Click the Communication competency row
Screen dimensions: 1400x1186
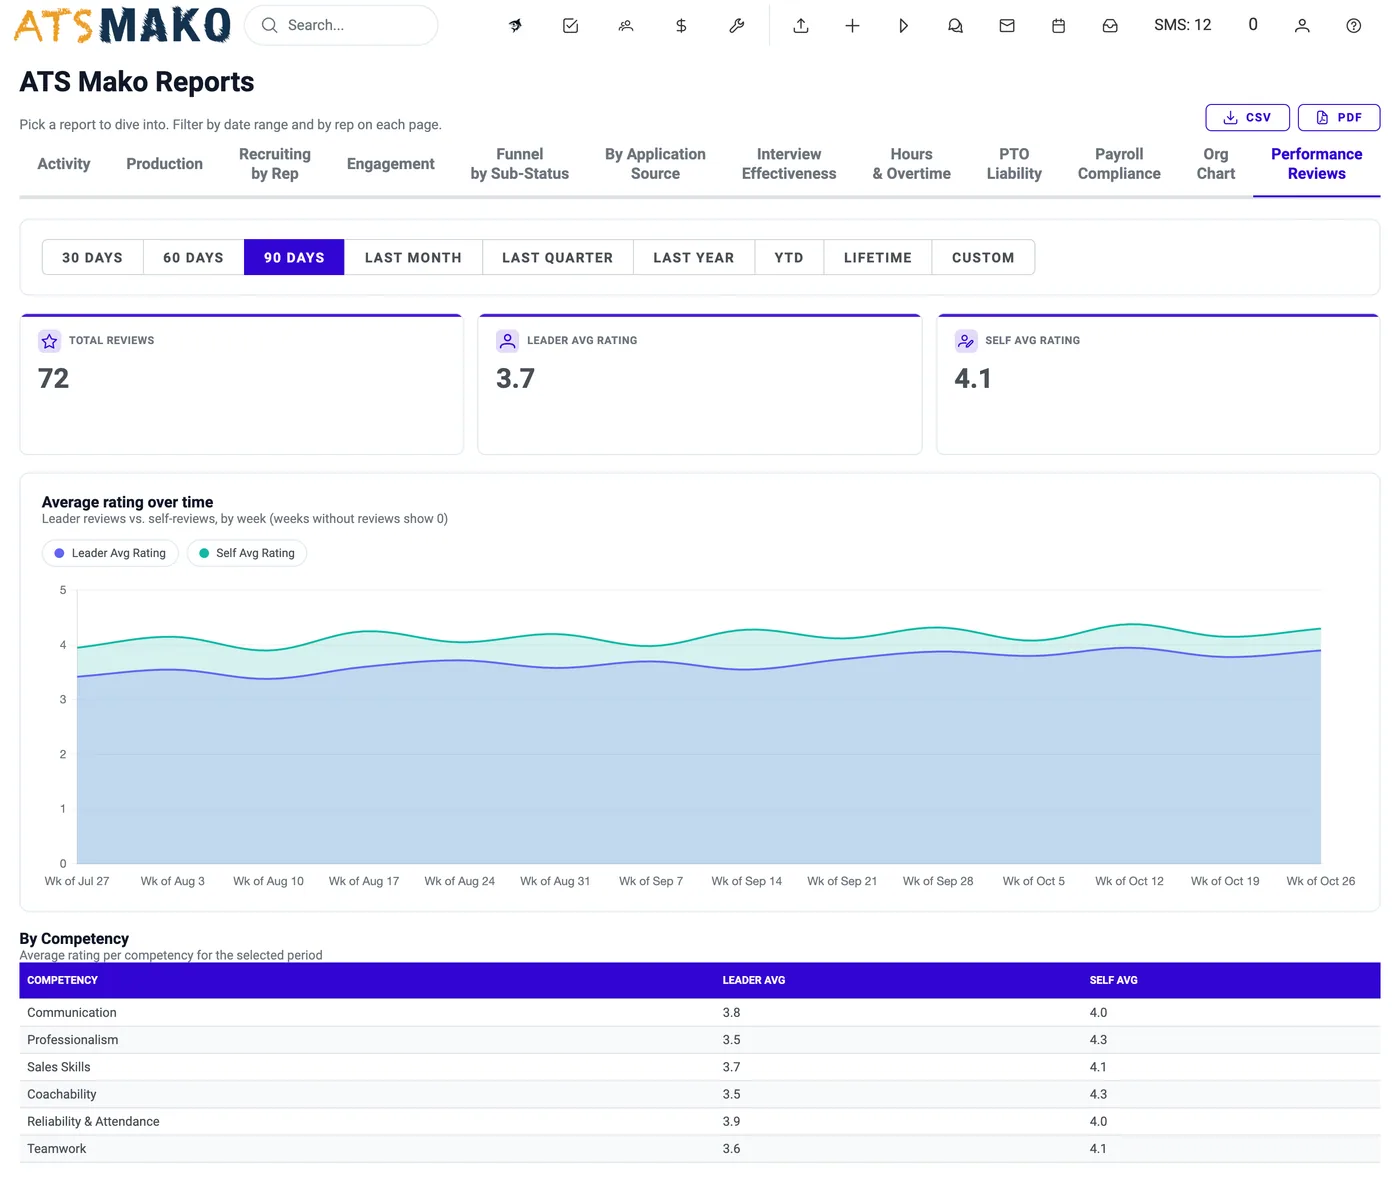(700, 1013)
